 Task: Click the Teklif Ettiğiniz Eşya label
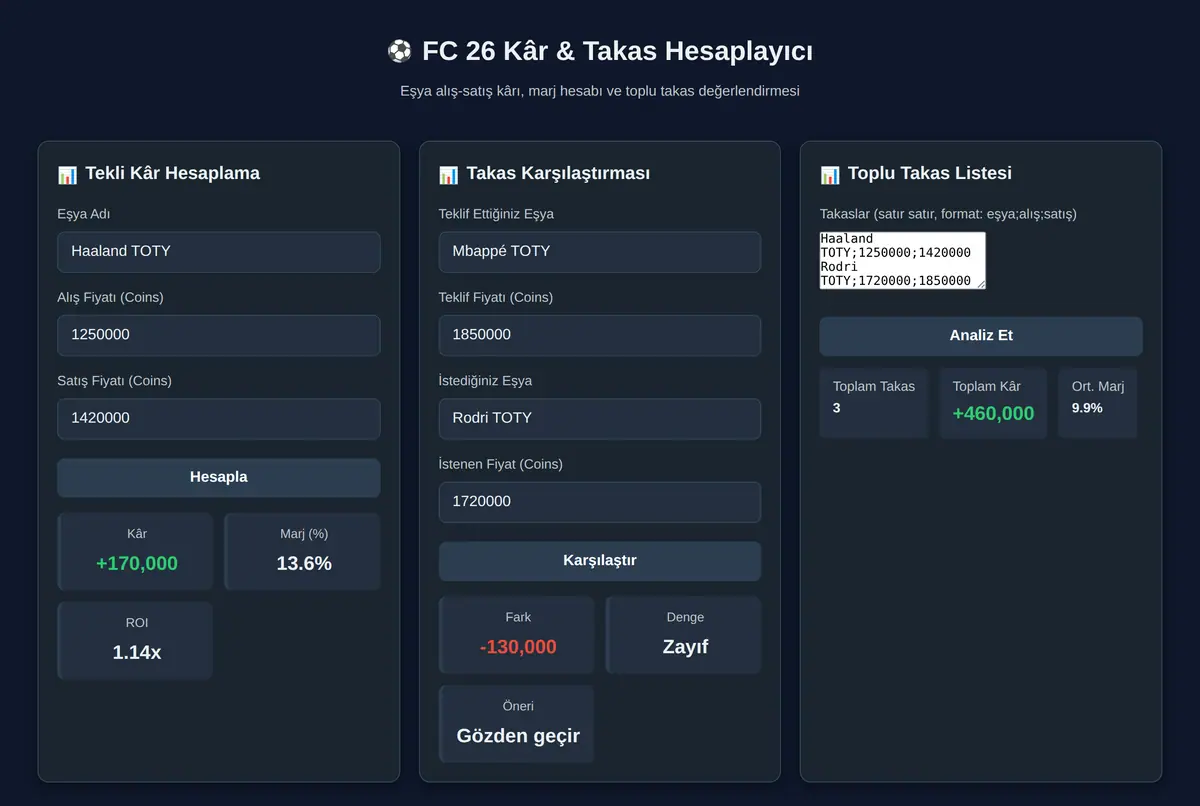tap(496, 214)
